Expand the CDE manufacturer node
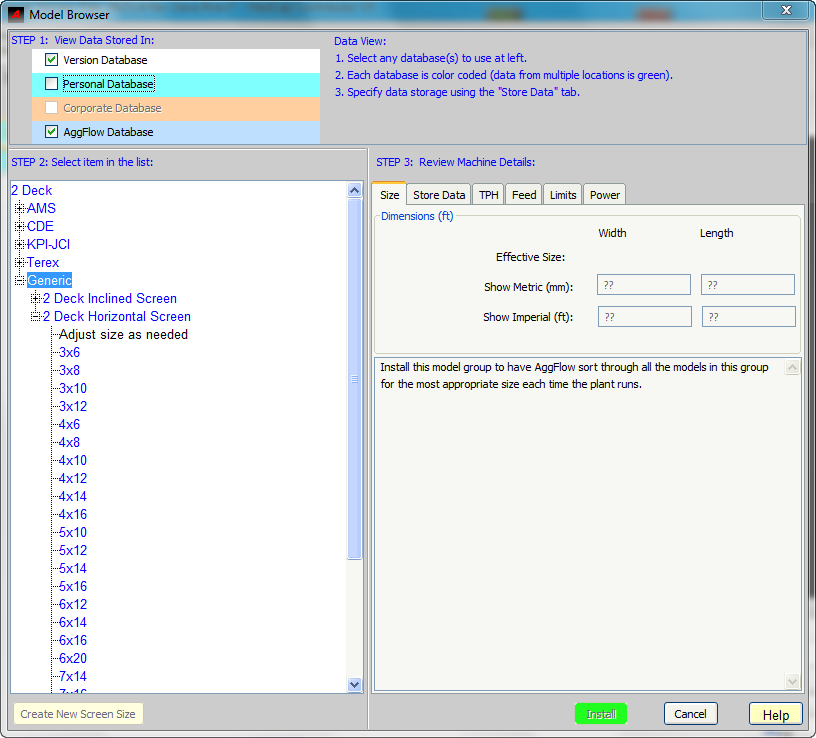The image size is (816, 738). point(19,226)
